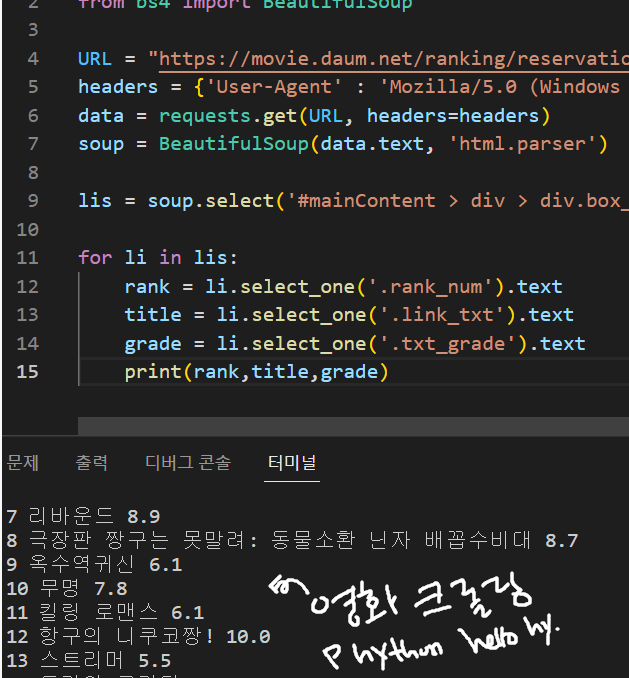Image resolution: width=629 pixels, height=678 pixels.
Task: Open the 문제 panel tab
Action: click(x=23, y=463)
